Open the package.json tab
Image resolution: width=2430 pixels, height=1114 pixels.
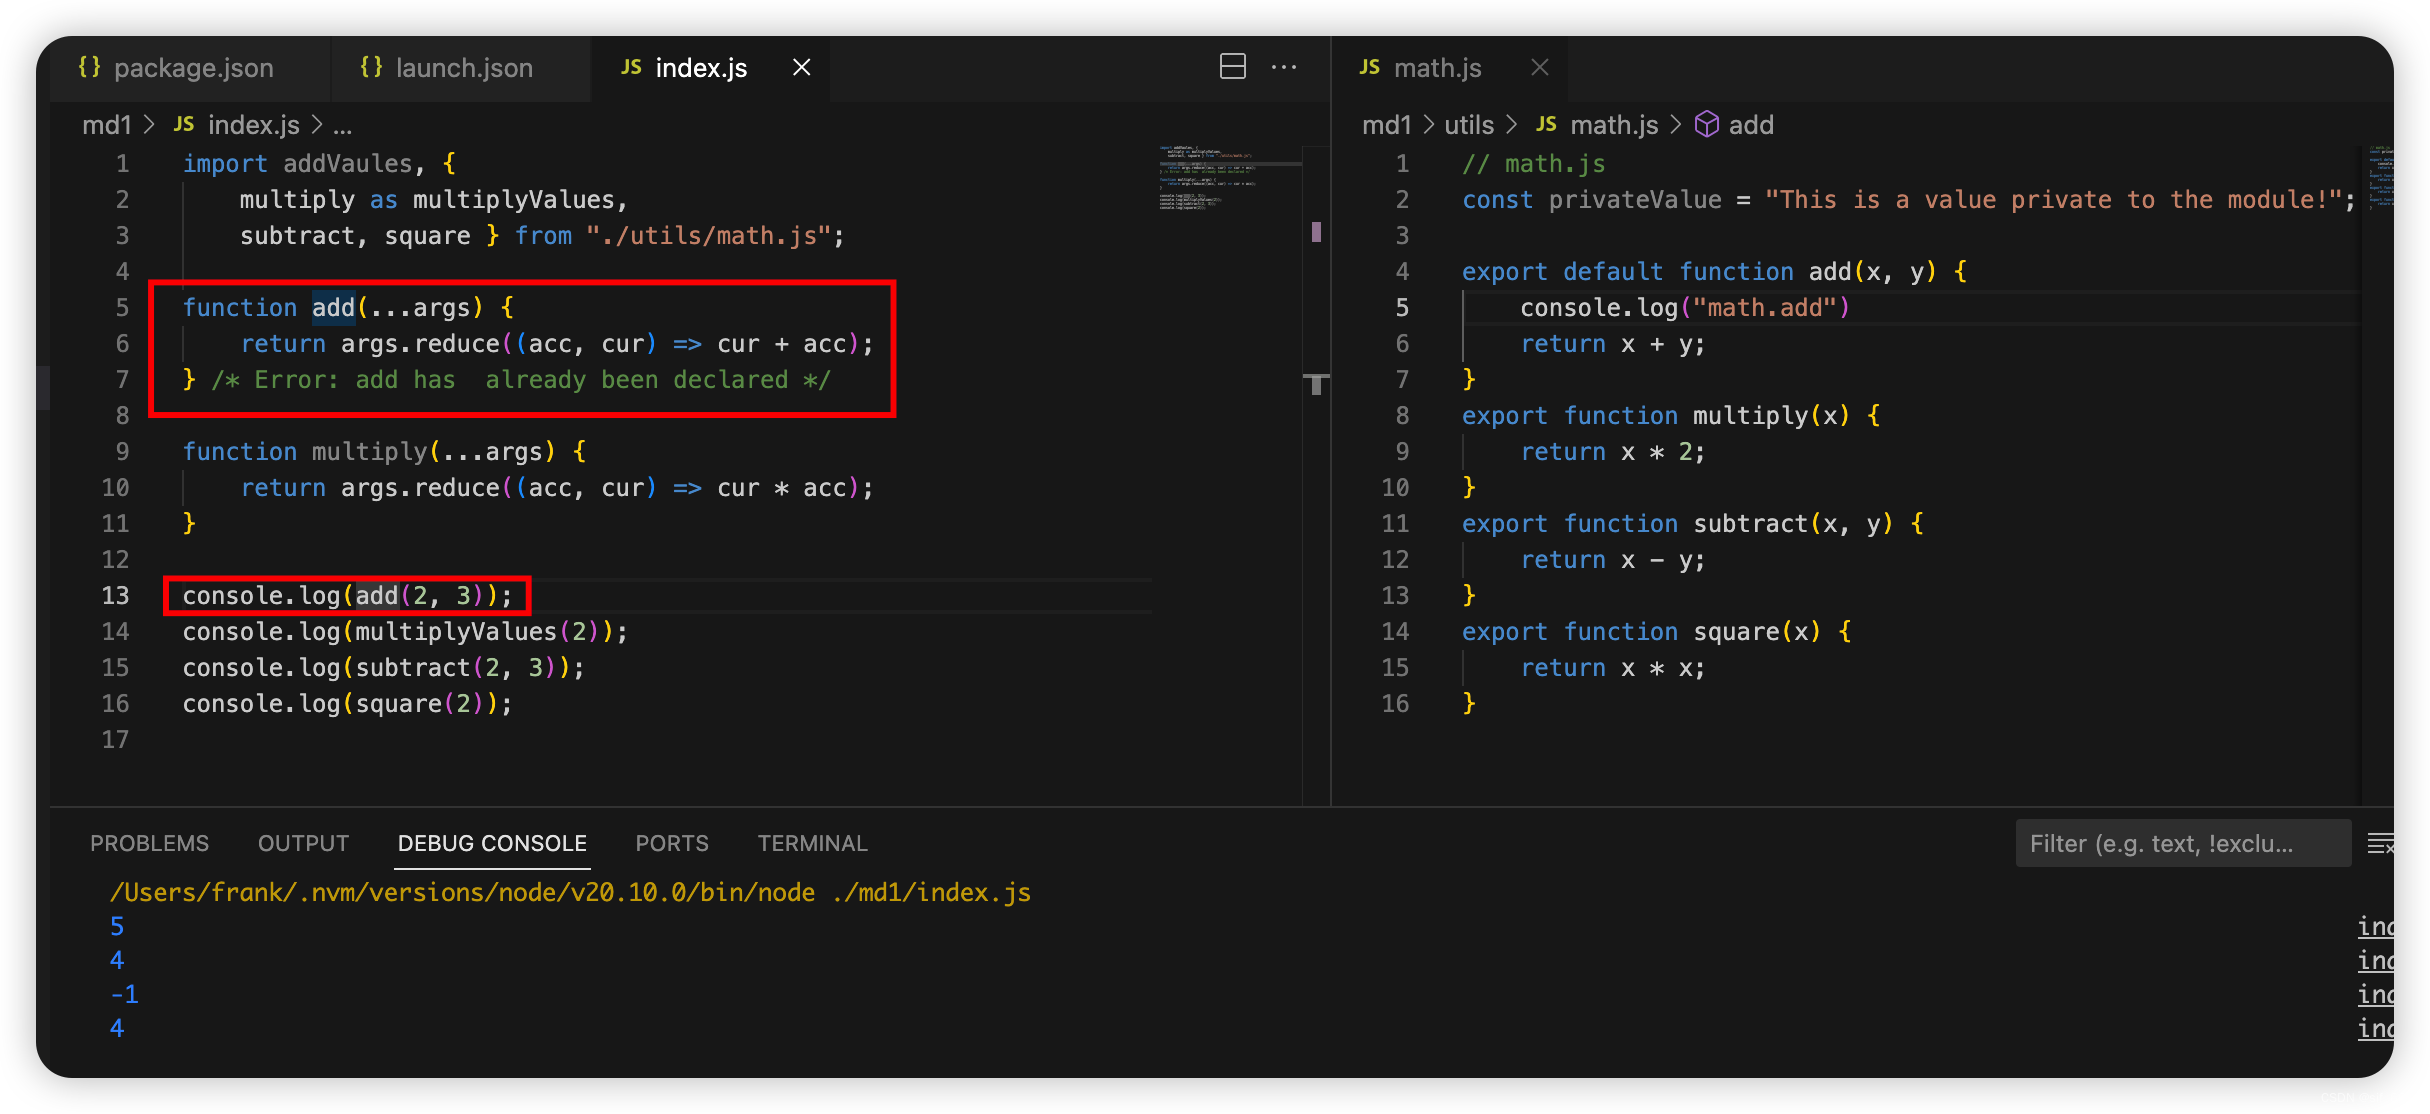[193, 68]
